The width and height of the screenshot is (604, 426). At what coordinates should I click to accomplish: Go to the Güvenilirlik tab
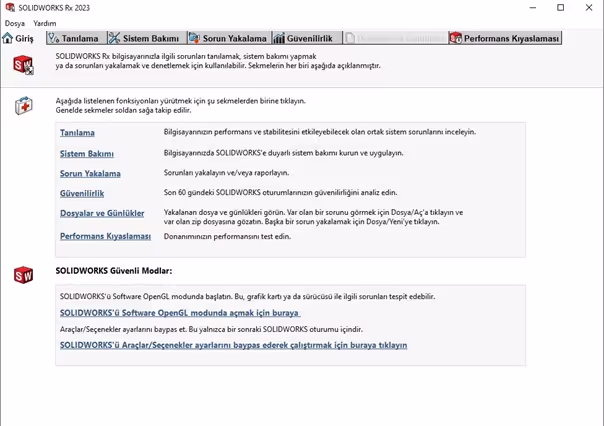[x=307, y=38]
